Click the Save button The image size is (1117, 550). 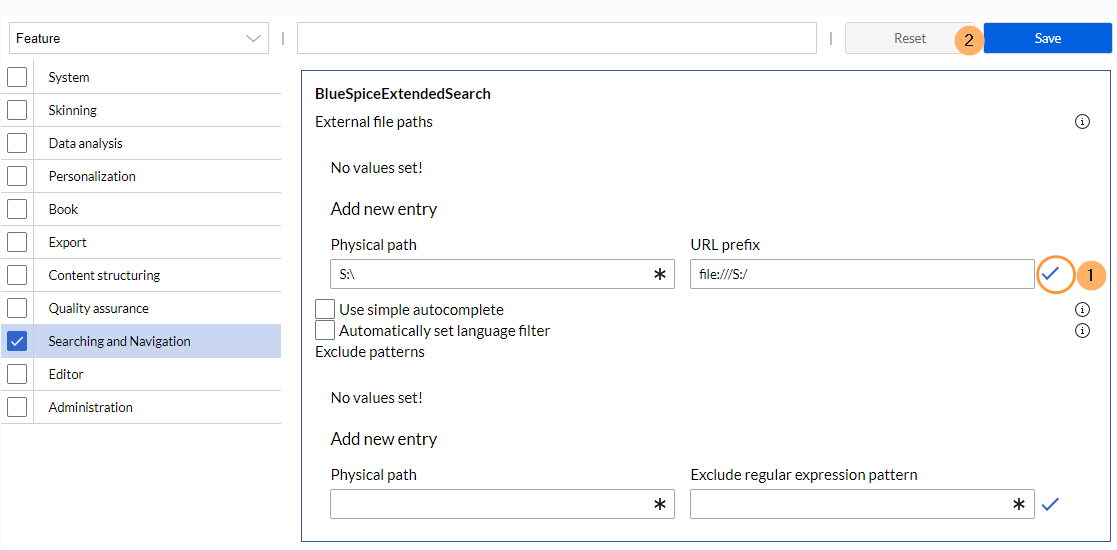1047,38
